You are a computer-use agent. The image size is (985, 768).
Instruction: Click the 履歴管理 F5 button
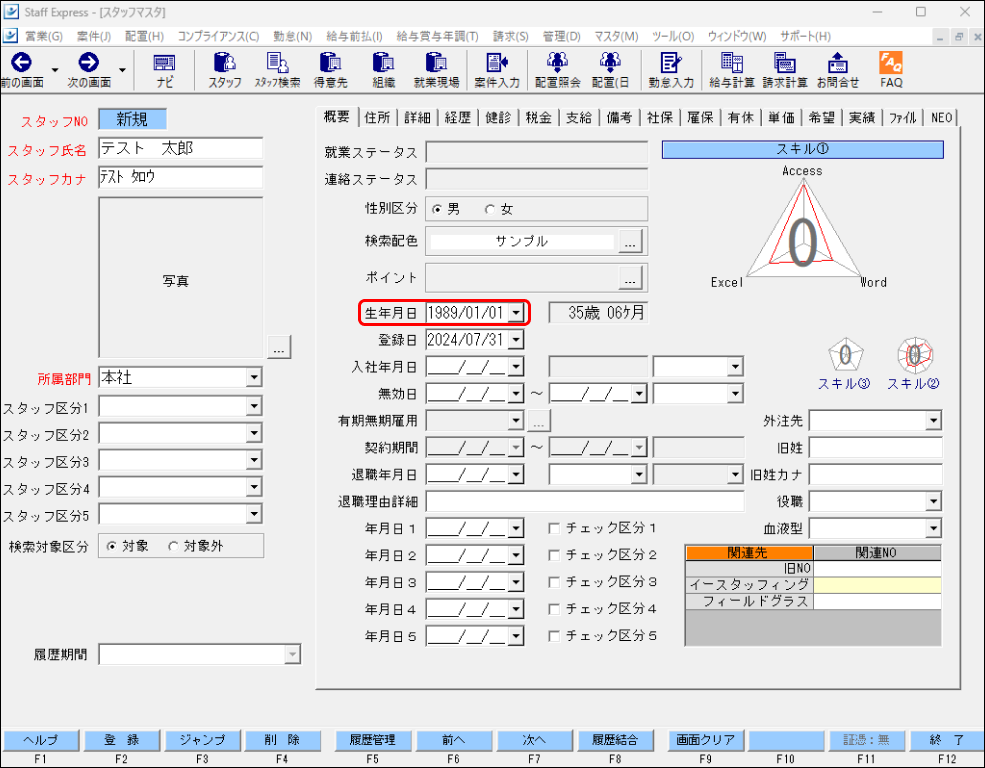[372, 740]
